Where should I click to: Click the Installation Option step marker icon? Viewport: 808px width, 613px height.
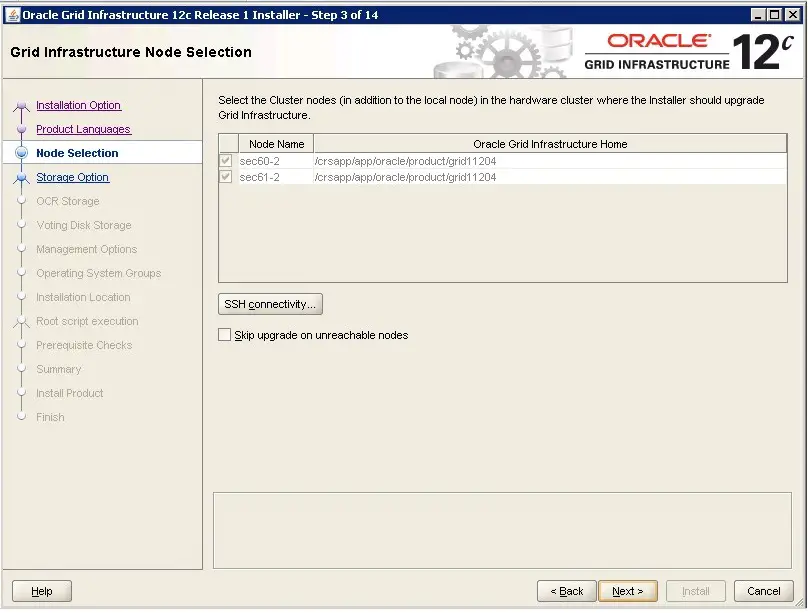tap(22, 106)
